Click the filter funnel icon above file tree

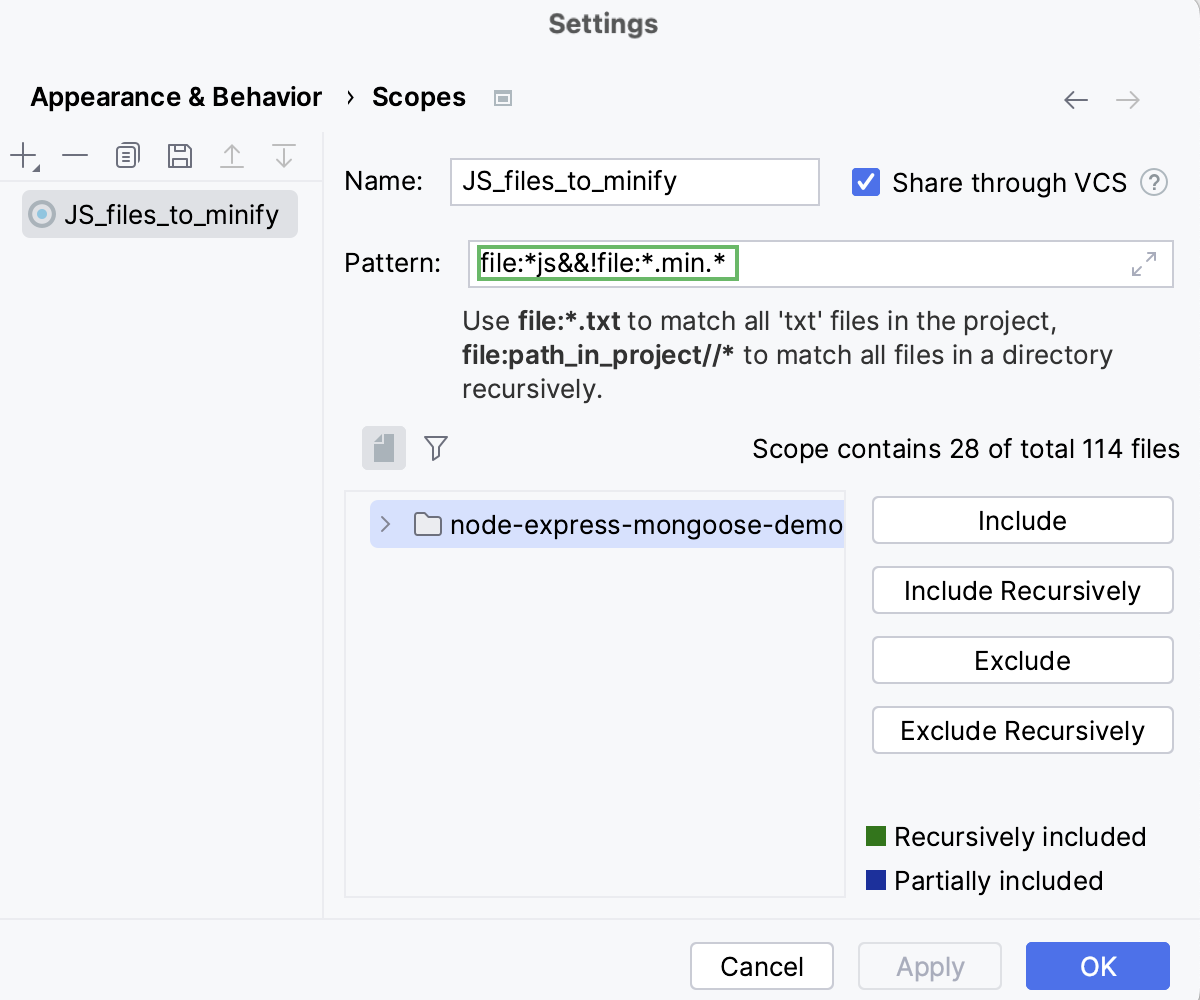pyautogui.click(x=435, y=448)
